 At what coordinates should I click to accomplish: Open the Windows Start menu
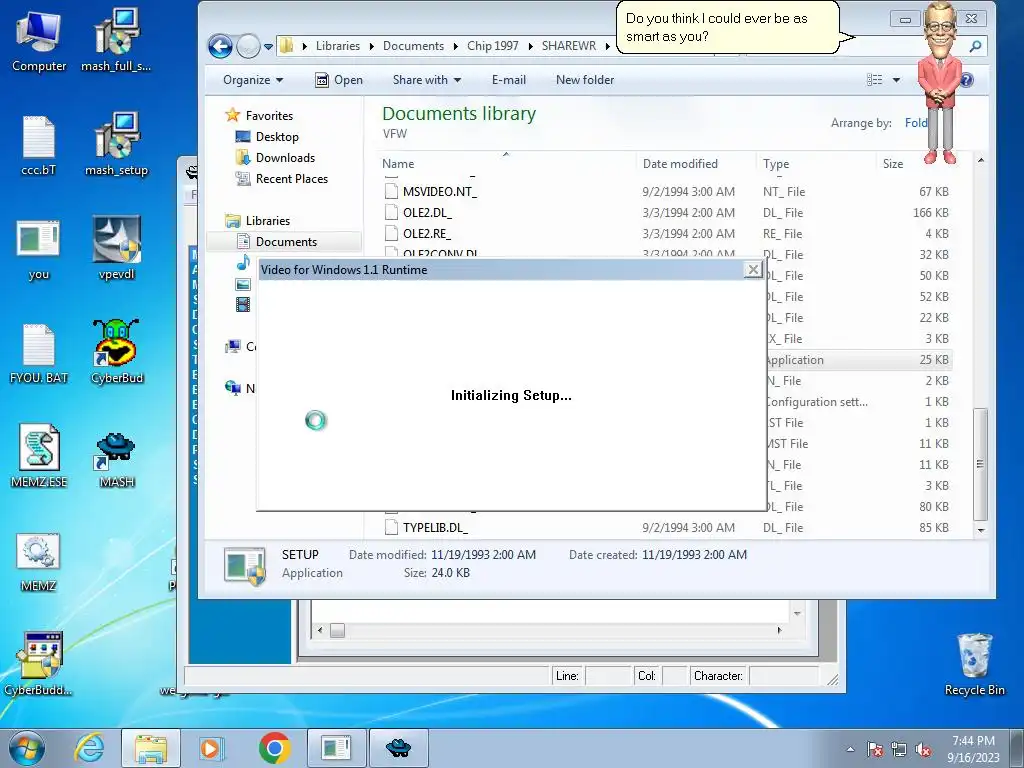(x=27, y=748)
